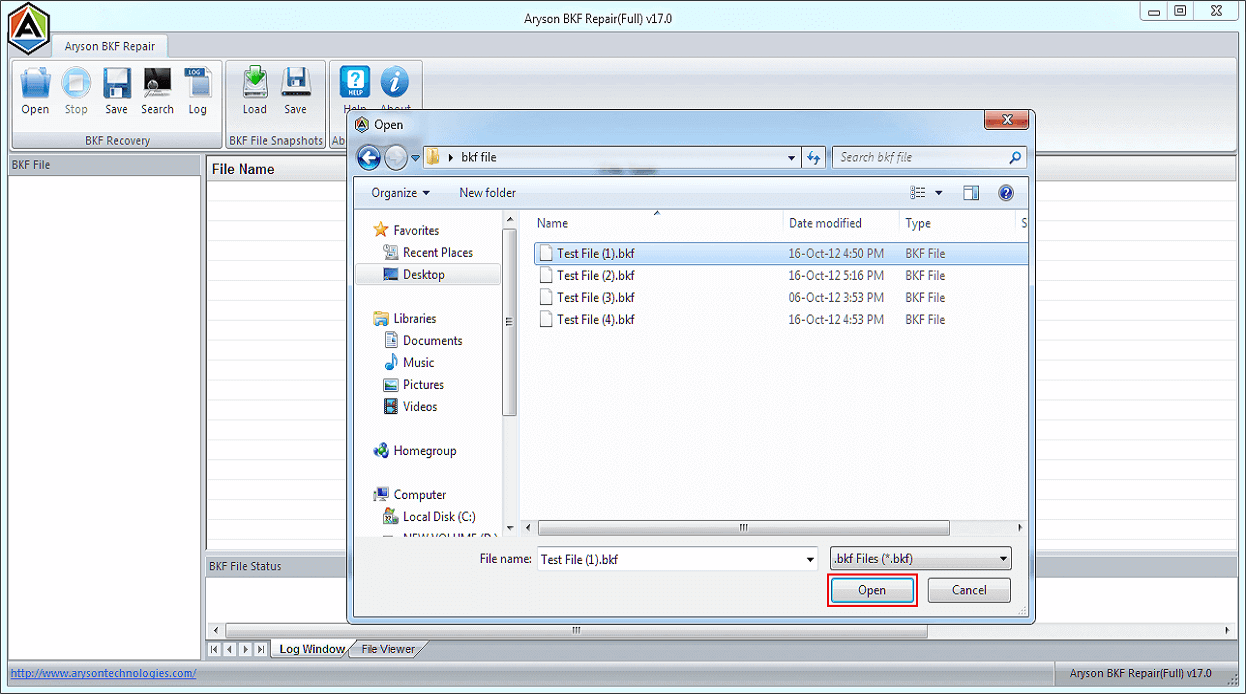Open the view options dropdown arrow
This screenshot has height=694, width=1246.
click(x=939, y=193)
